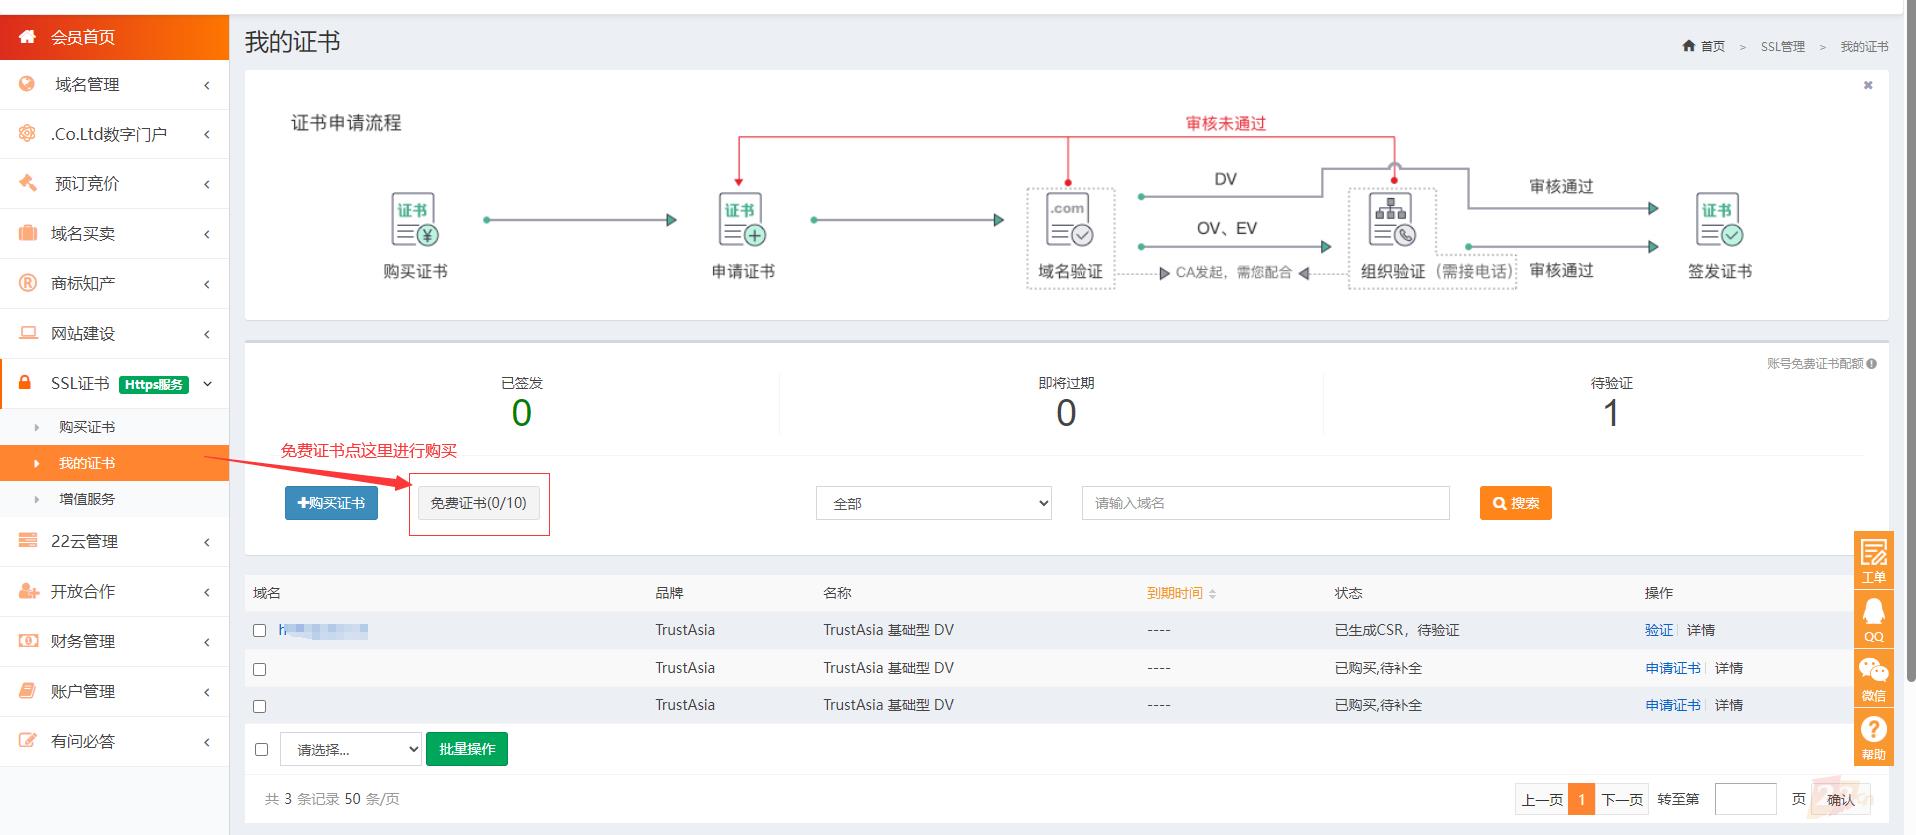Click the orange 搜索 button
Screen dimensions: 1916x835
(x=1516, y=503)
